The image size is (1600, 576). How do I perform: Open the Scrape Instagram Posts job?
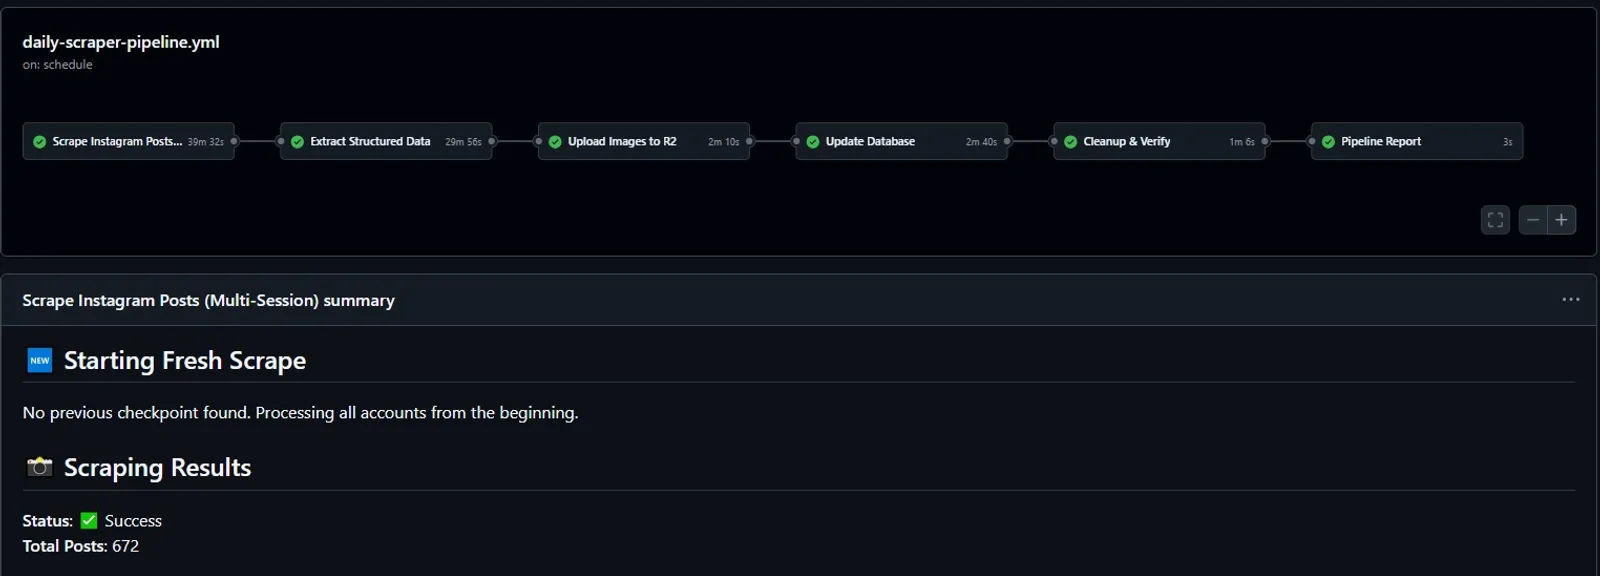pos(129,141)
